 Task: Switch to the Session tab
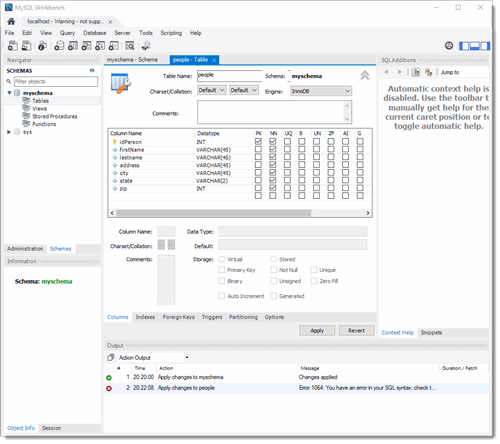pyautogui.click(x=51, y=428)
